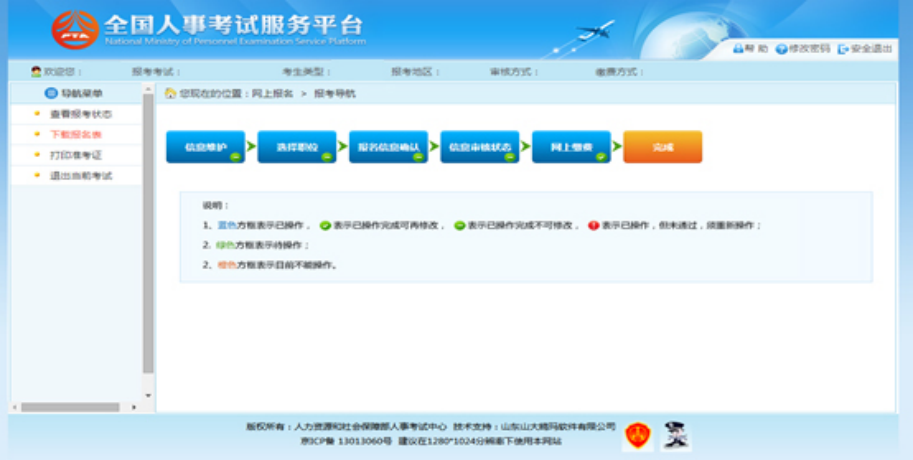Viewport: 913px width, 460px height.
Task: Open 查看报考状态 in navigation menu
Action: (x=80, y=114)
